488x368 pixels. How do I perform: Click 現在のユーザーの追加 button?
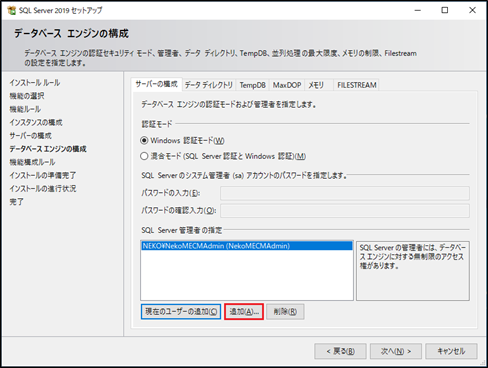[181, 312]
